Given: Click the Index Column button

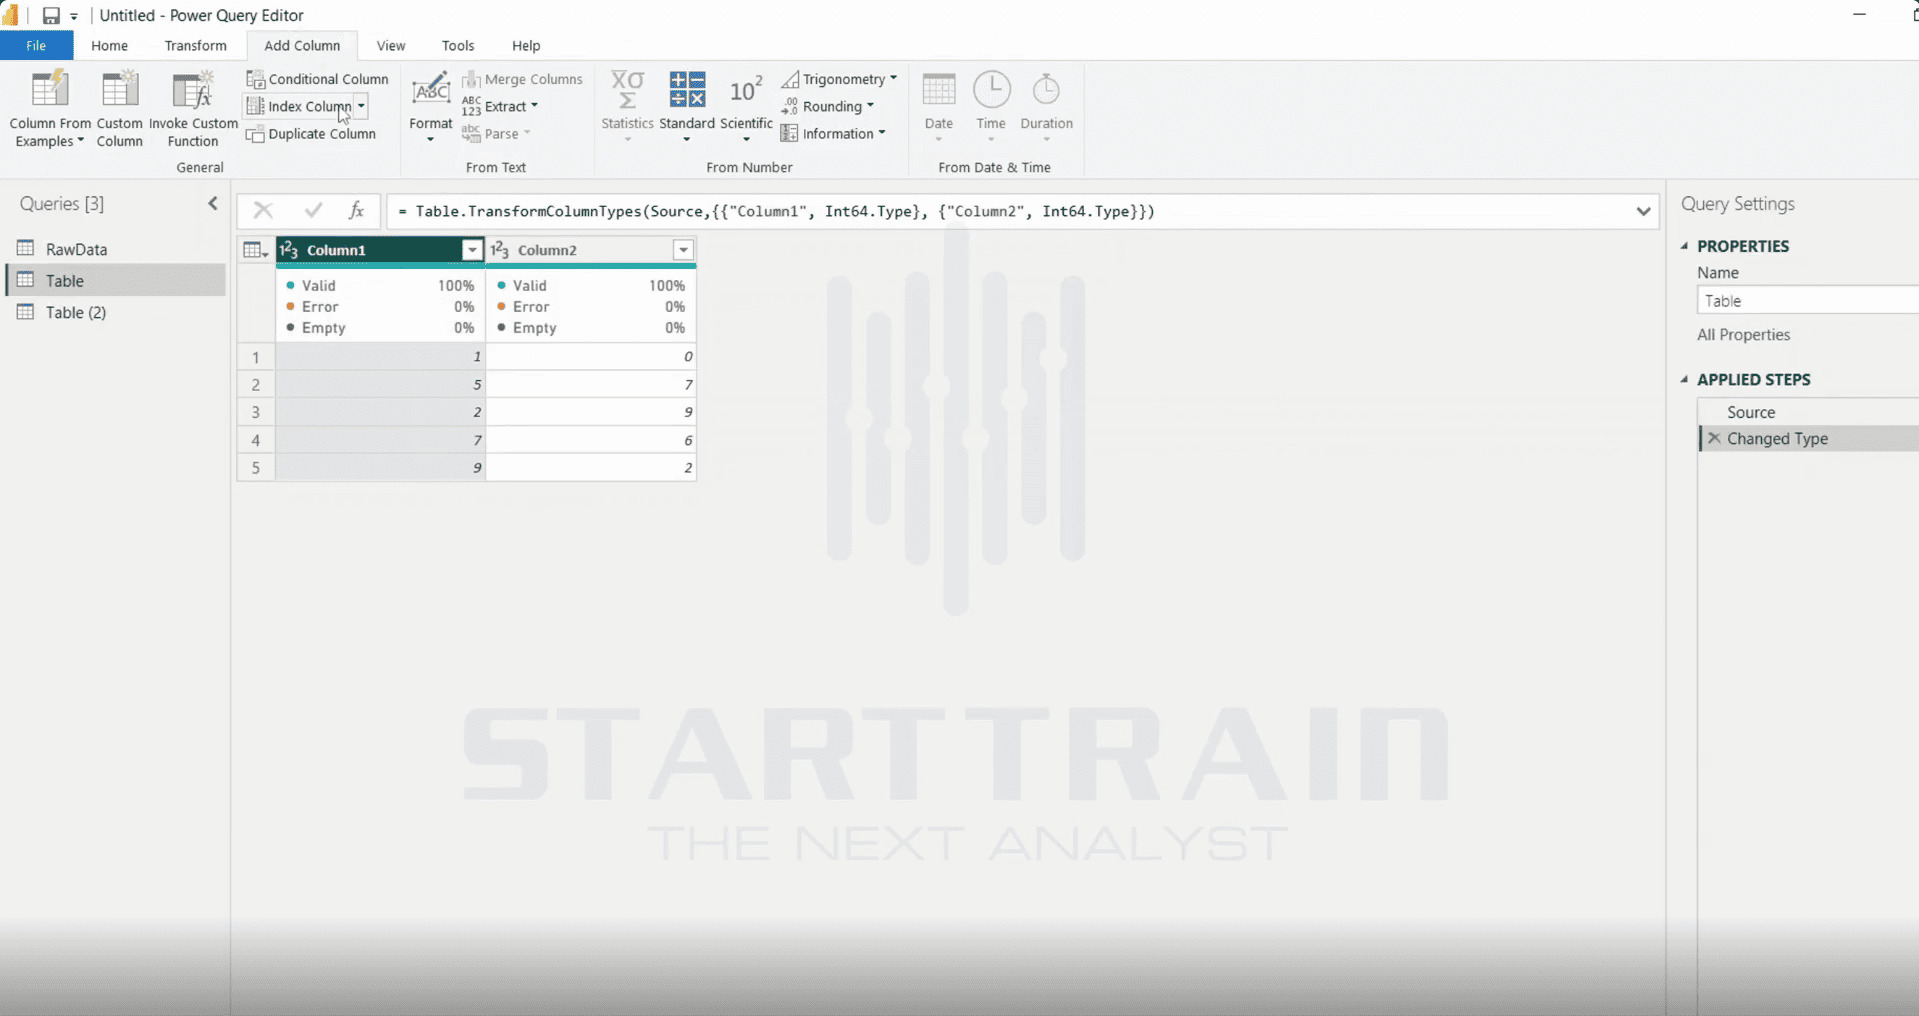Looking at the screenshot, I should click(299, 106).
